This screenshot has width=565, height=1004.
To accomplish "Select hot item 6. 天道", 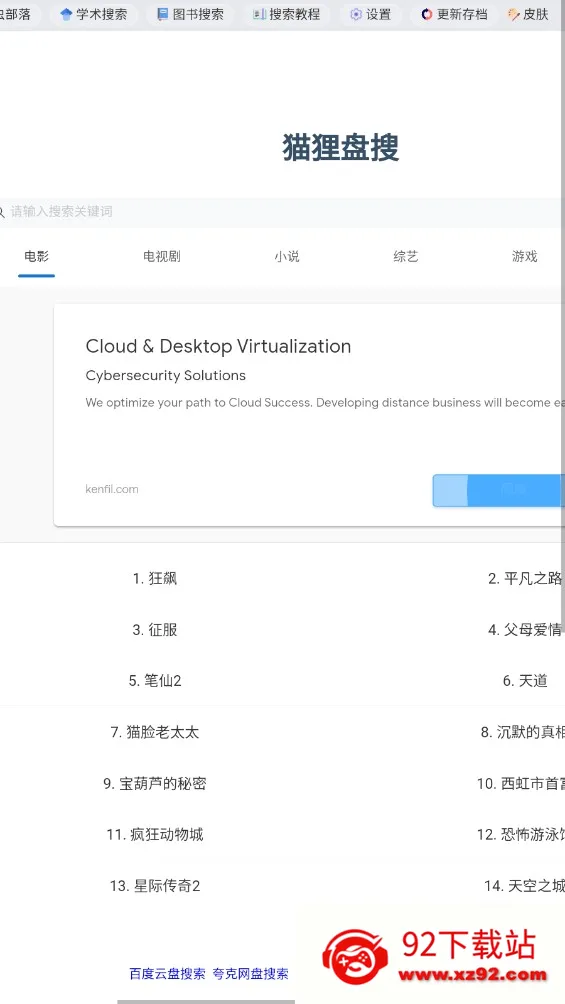I will [x=525, y=681].
